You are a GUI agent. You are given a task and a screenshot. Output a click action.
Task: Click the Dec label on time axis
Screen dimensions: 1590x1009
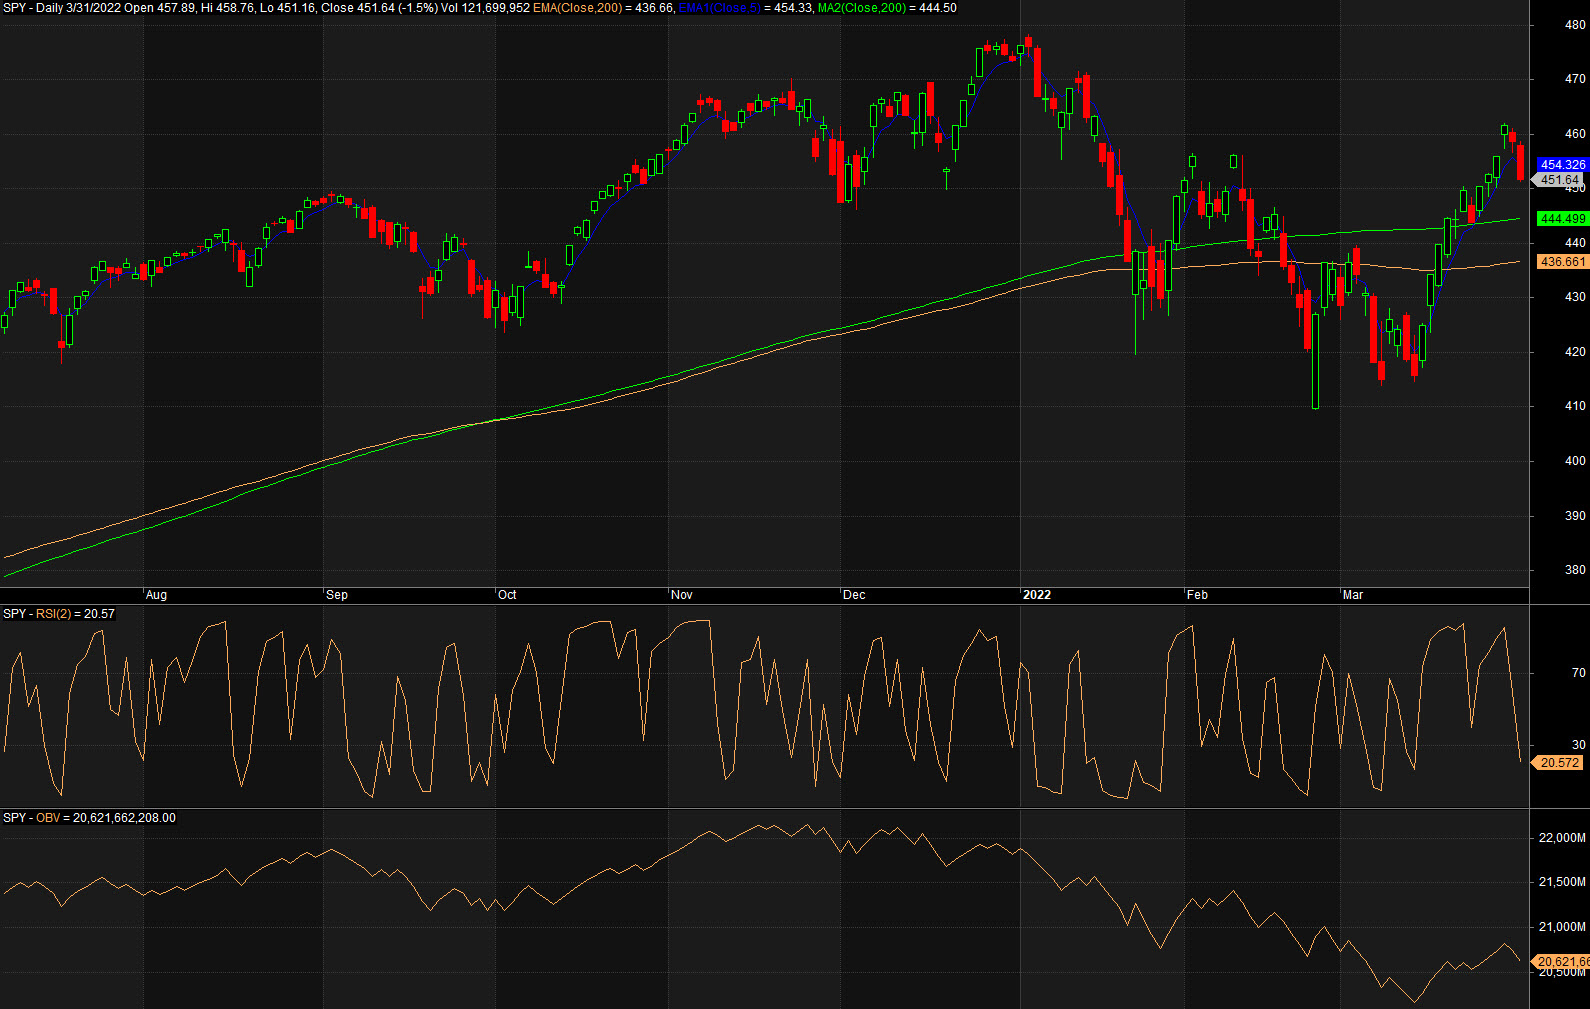coord(854,595)
